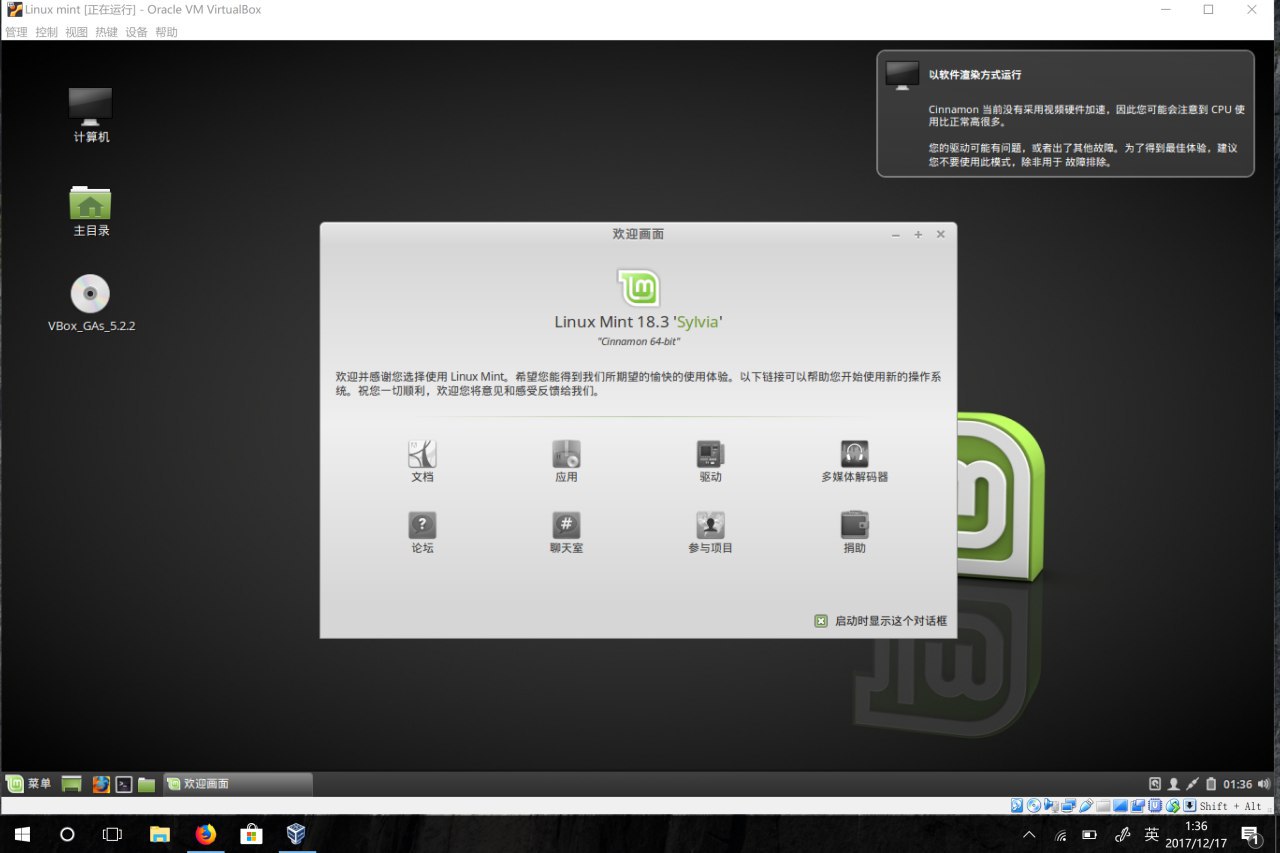Open File Explorer in Windows taskbar
Screen dimensions: 1280x853
159,834
